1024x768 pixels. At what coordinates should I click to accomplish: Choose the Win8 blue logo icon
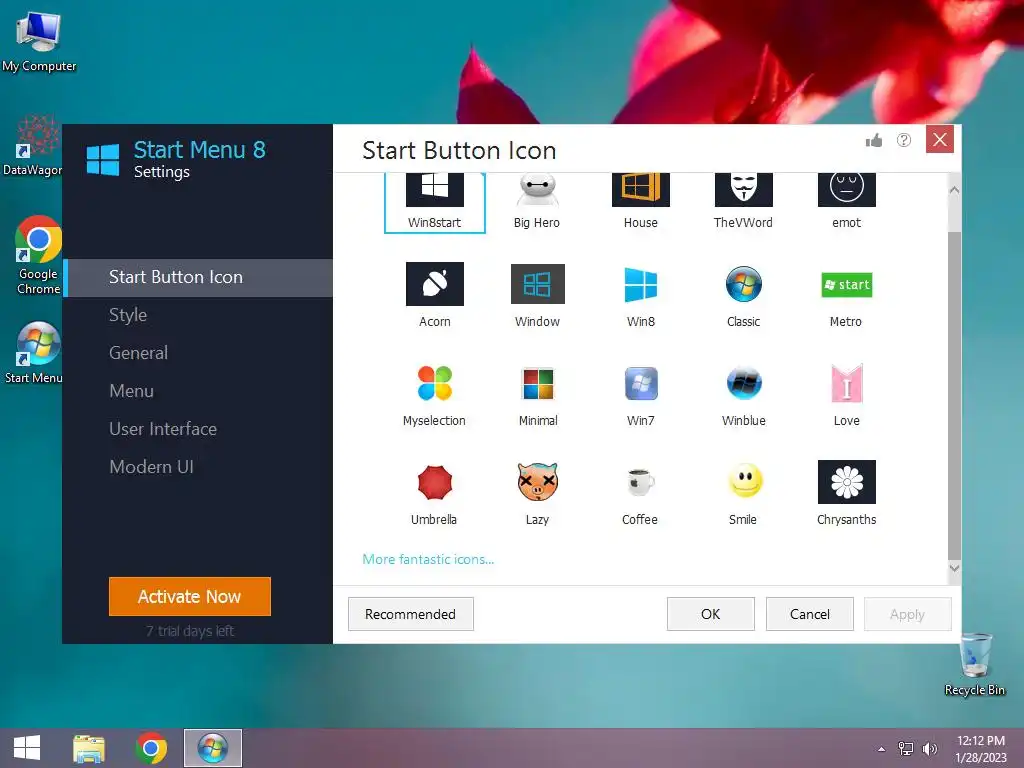(x=640, y=295)
